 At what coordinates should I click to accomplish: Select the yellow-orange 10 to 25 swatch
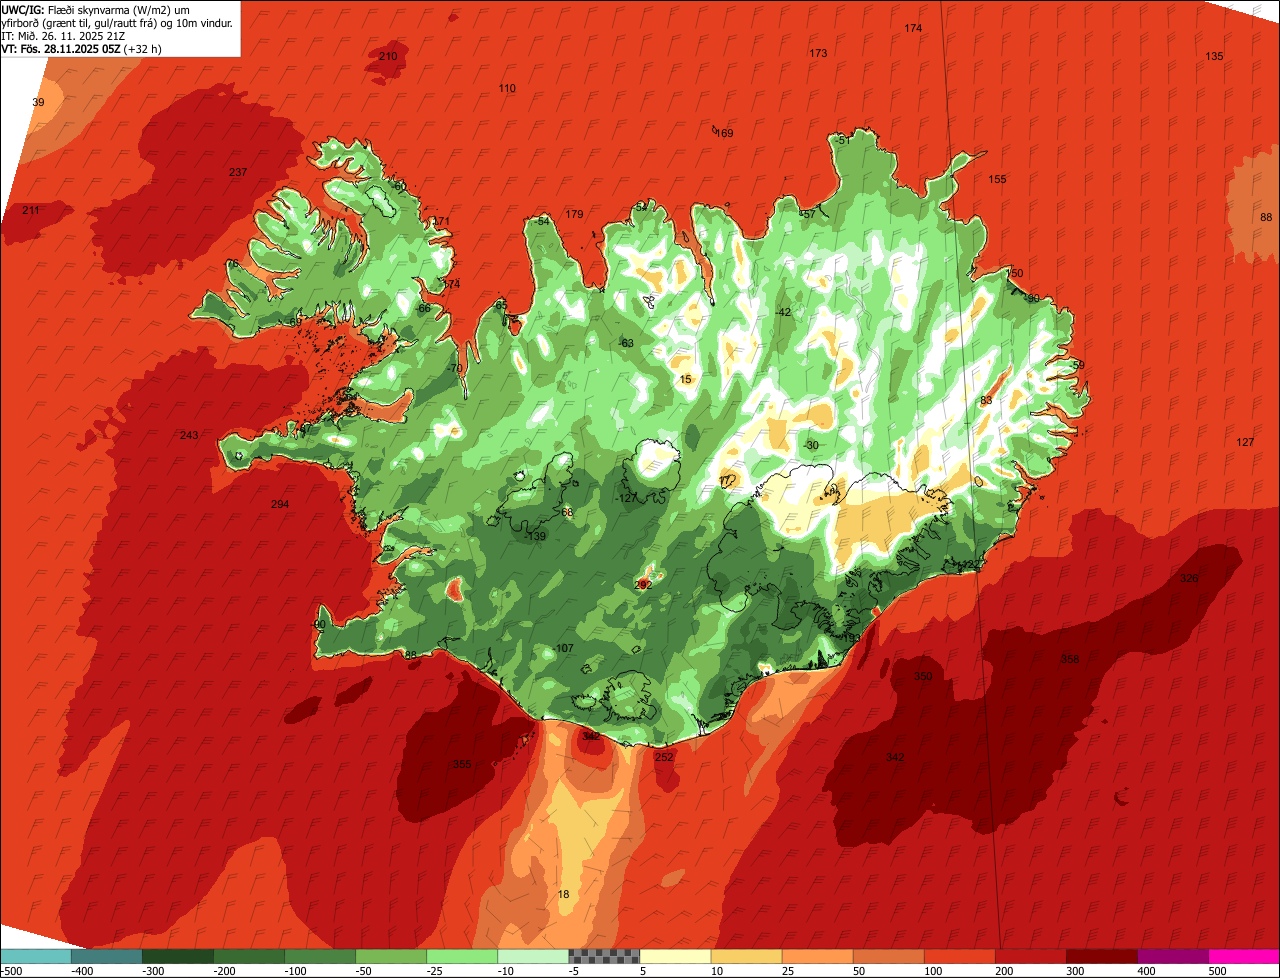click(746, 956)
